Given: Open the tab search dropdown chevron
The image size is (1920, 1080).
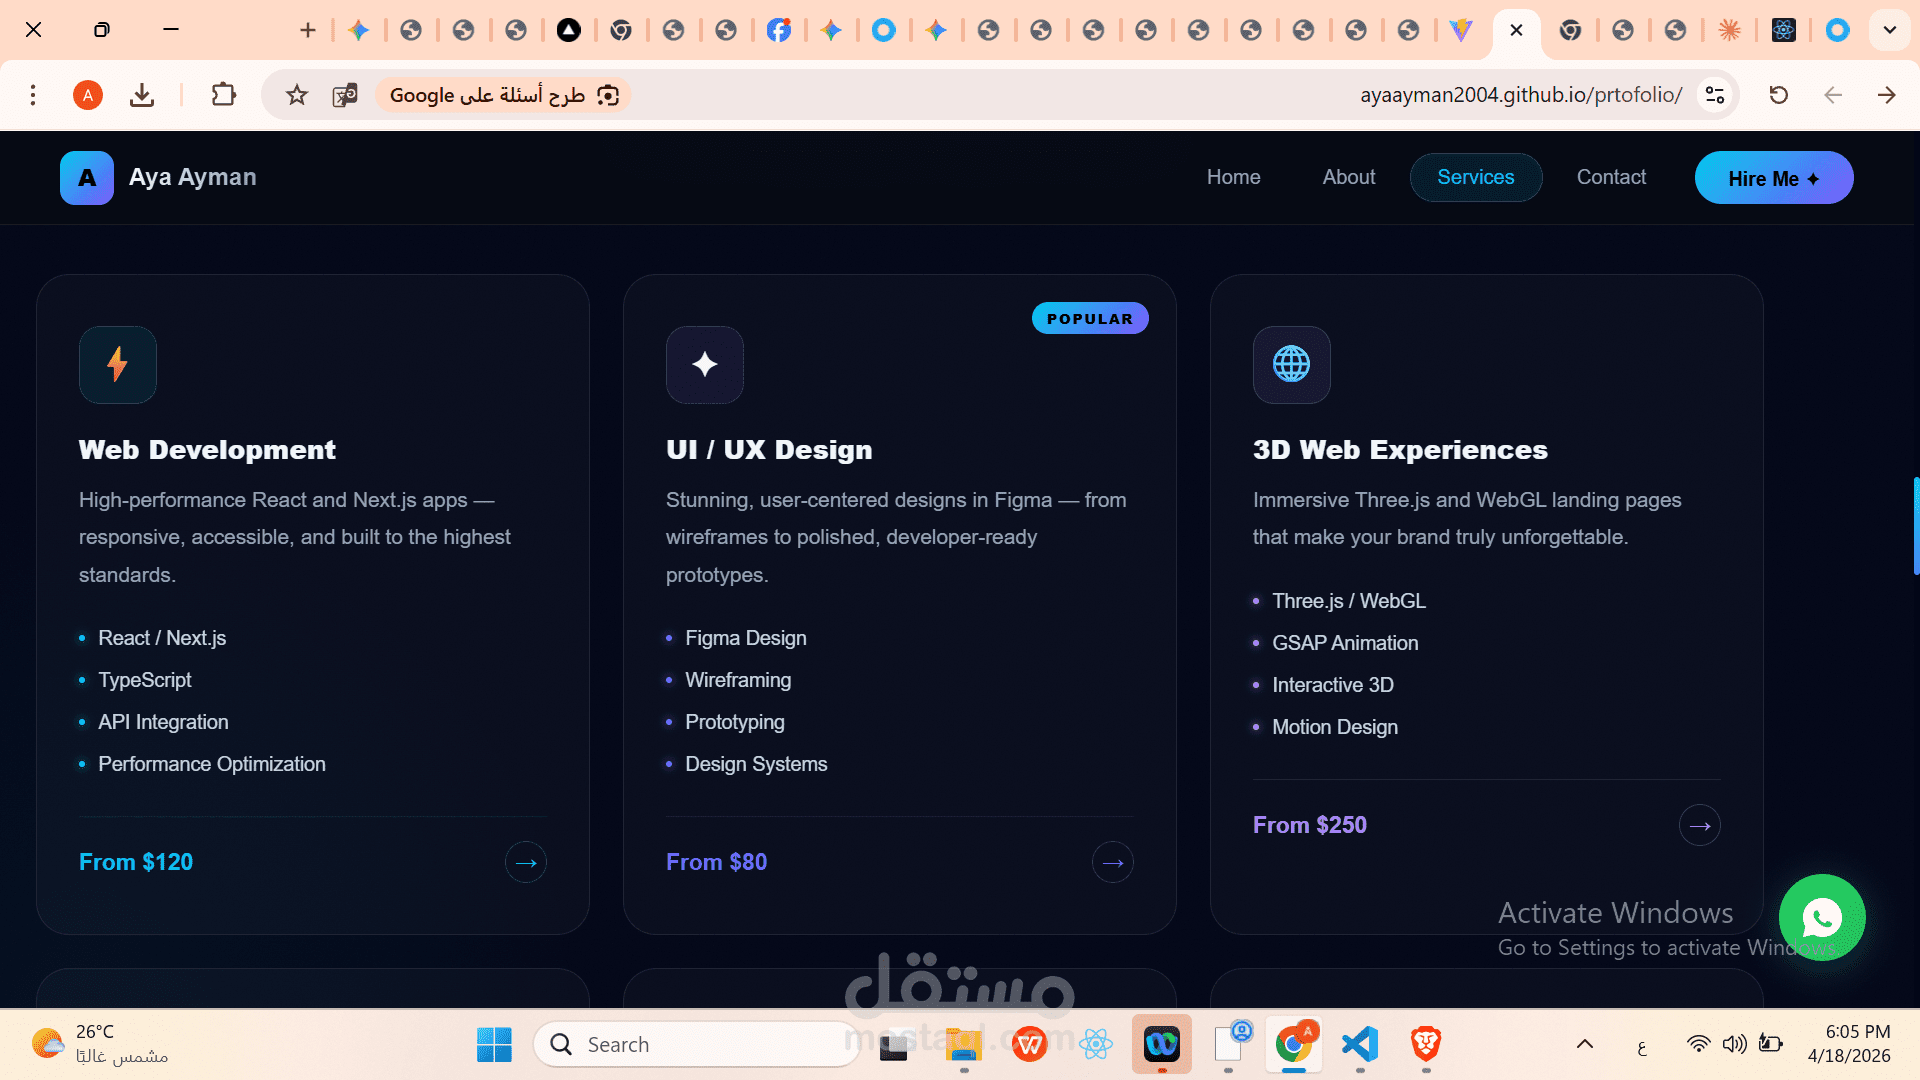Looking at the screenshot, I should pyautogui.click(x=1889, y=30).
